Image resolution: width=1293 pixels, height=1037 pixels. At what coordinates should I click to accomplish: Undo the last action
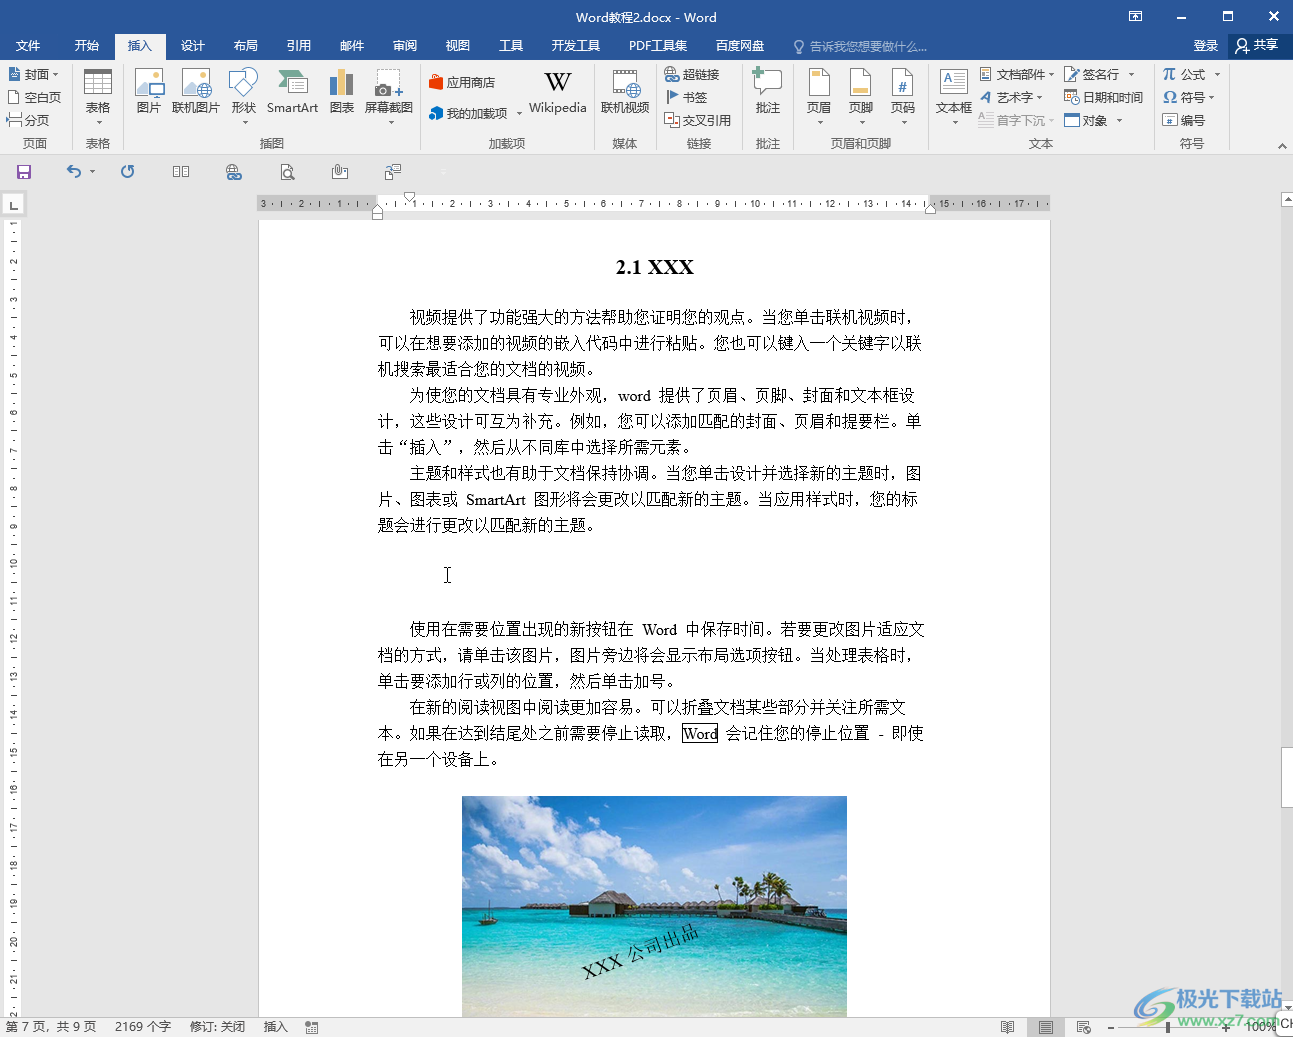point(73,172)
